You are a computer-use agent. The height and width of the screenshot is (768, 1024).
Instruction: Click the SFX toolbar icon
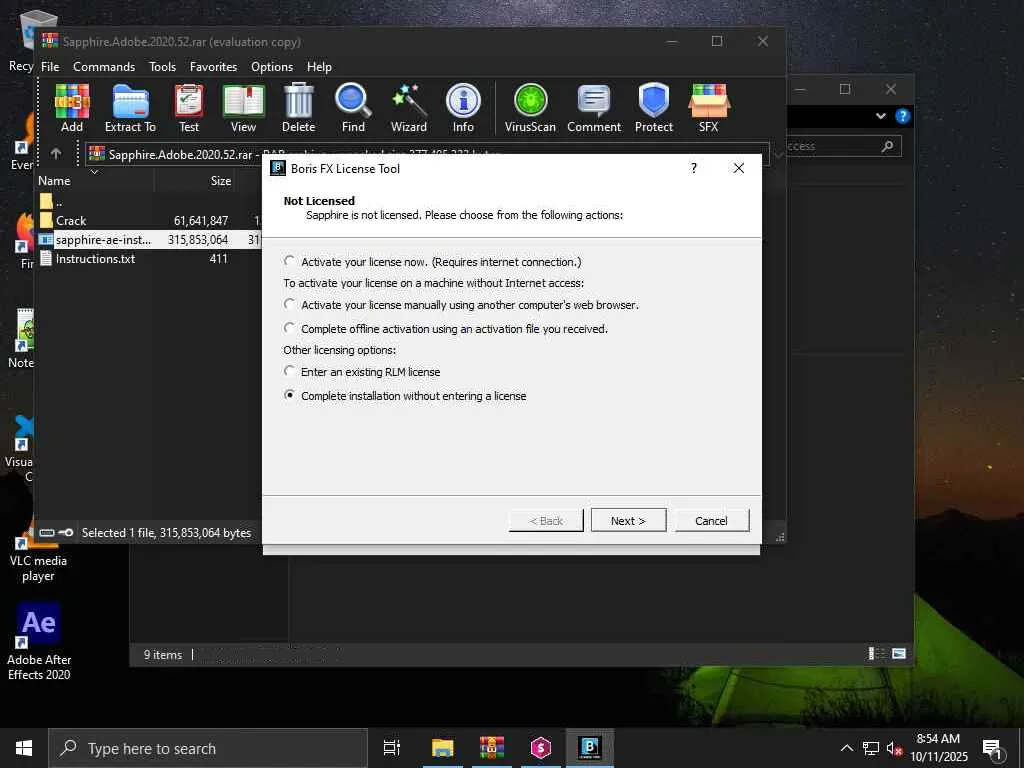click(709, 108)
